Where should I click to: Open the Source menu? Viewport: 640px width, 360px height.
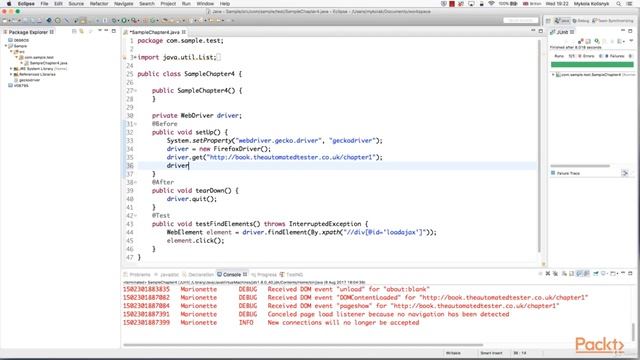pos(76,4)
